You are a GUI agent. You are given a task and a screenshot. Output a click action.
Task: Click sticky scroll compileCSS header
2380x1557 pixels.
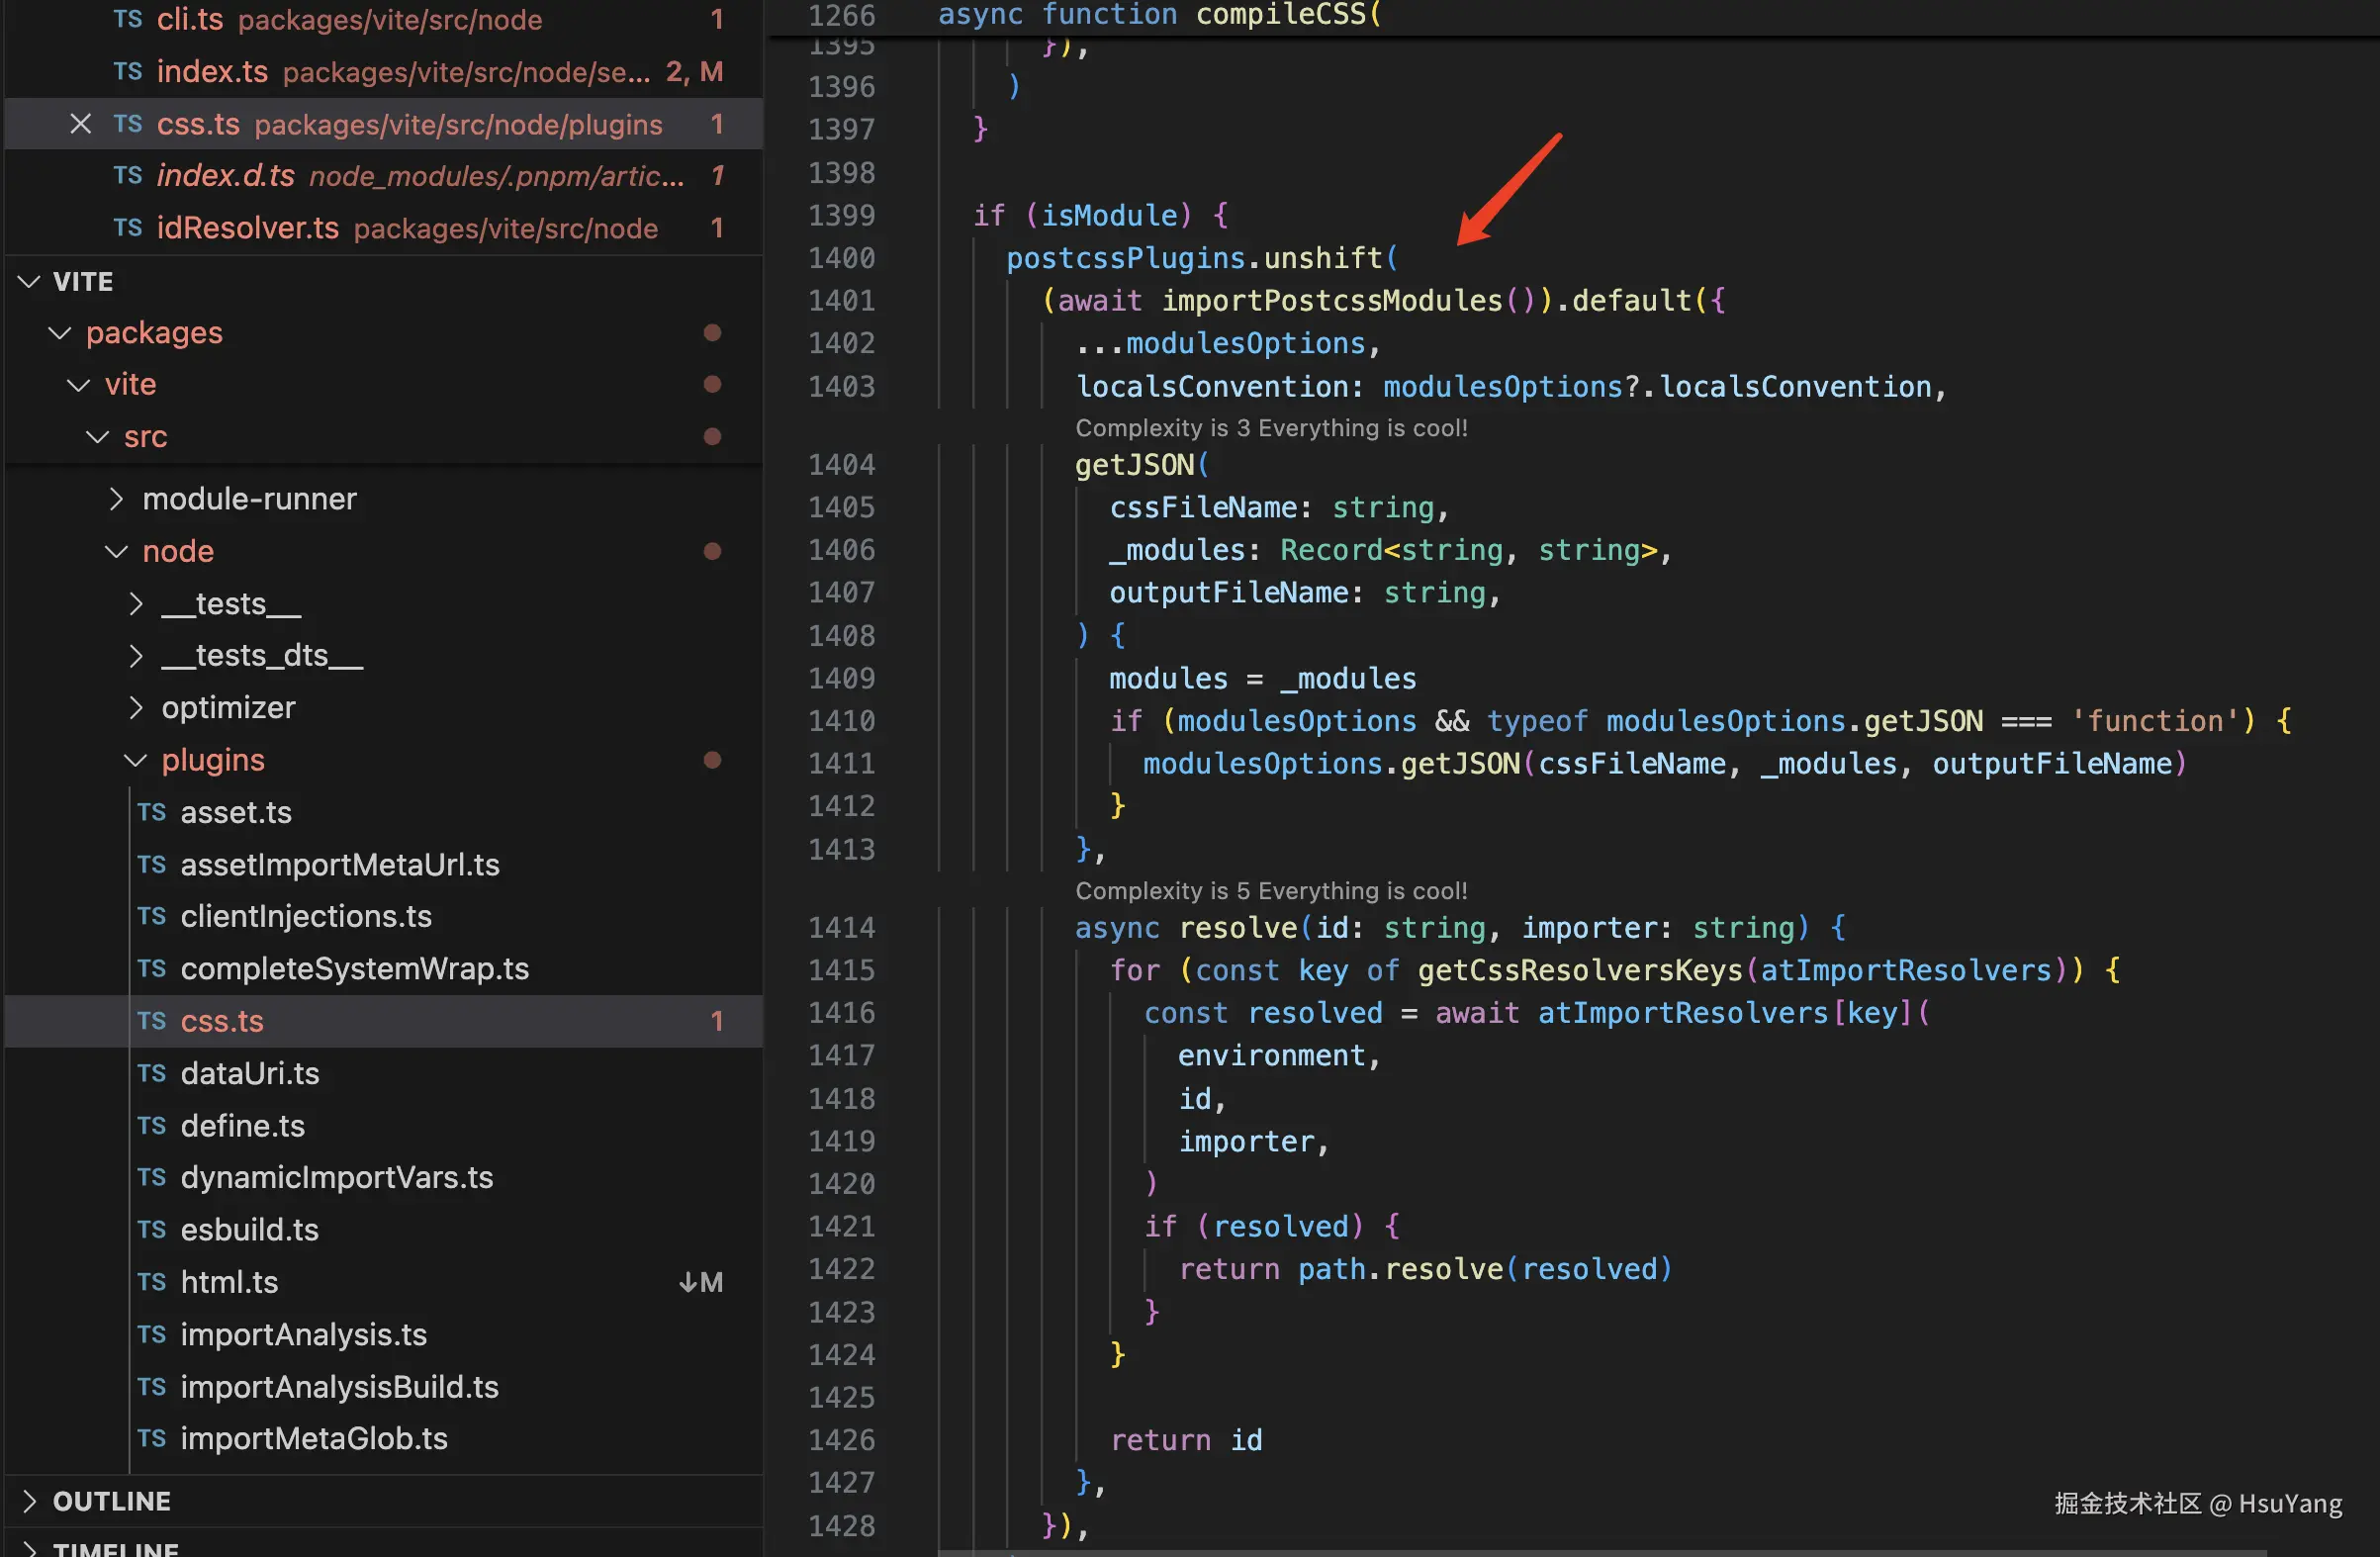(x=1160, y=15)
